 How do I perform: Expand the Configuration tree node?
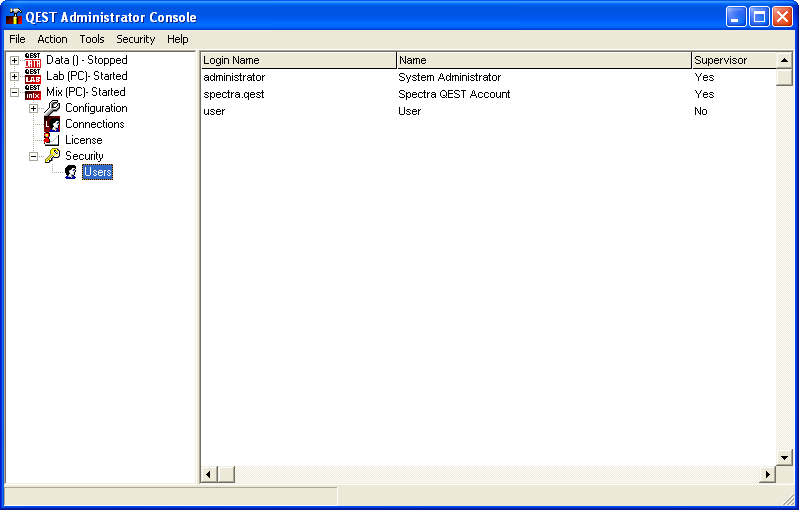tap(33, 108)
